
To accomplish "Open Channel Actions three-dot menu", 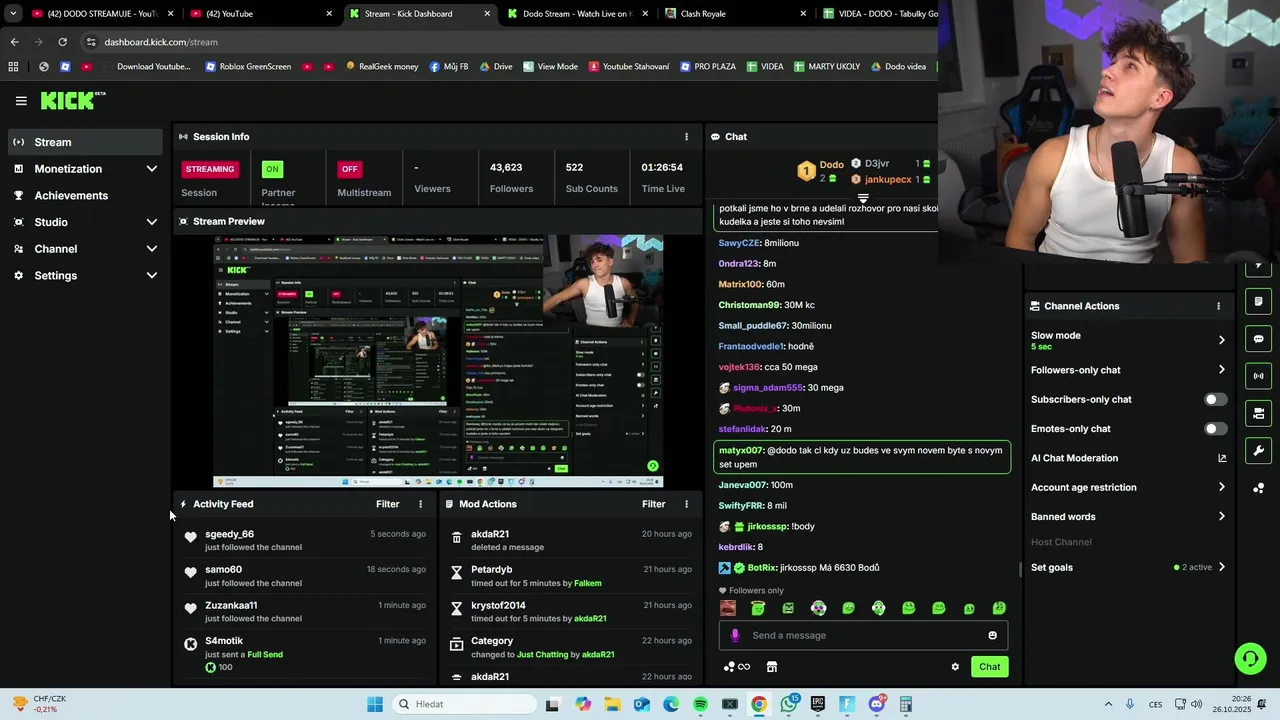I will 1218,306.
